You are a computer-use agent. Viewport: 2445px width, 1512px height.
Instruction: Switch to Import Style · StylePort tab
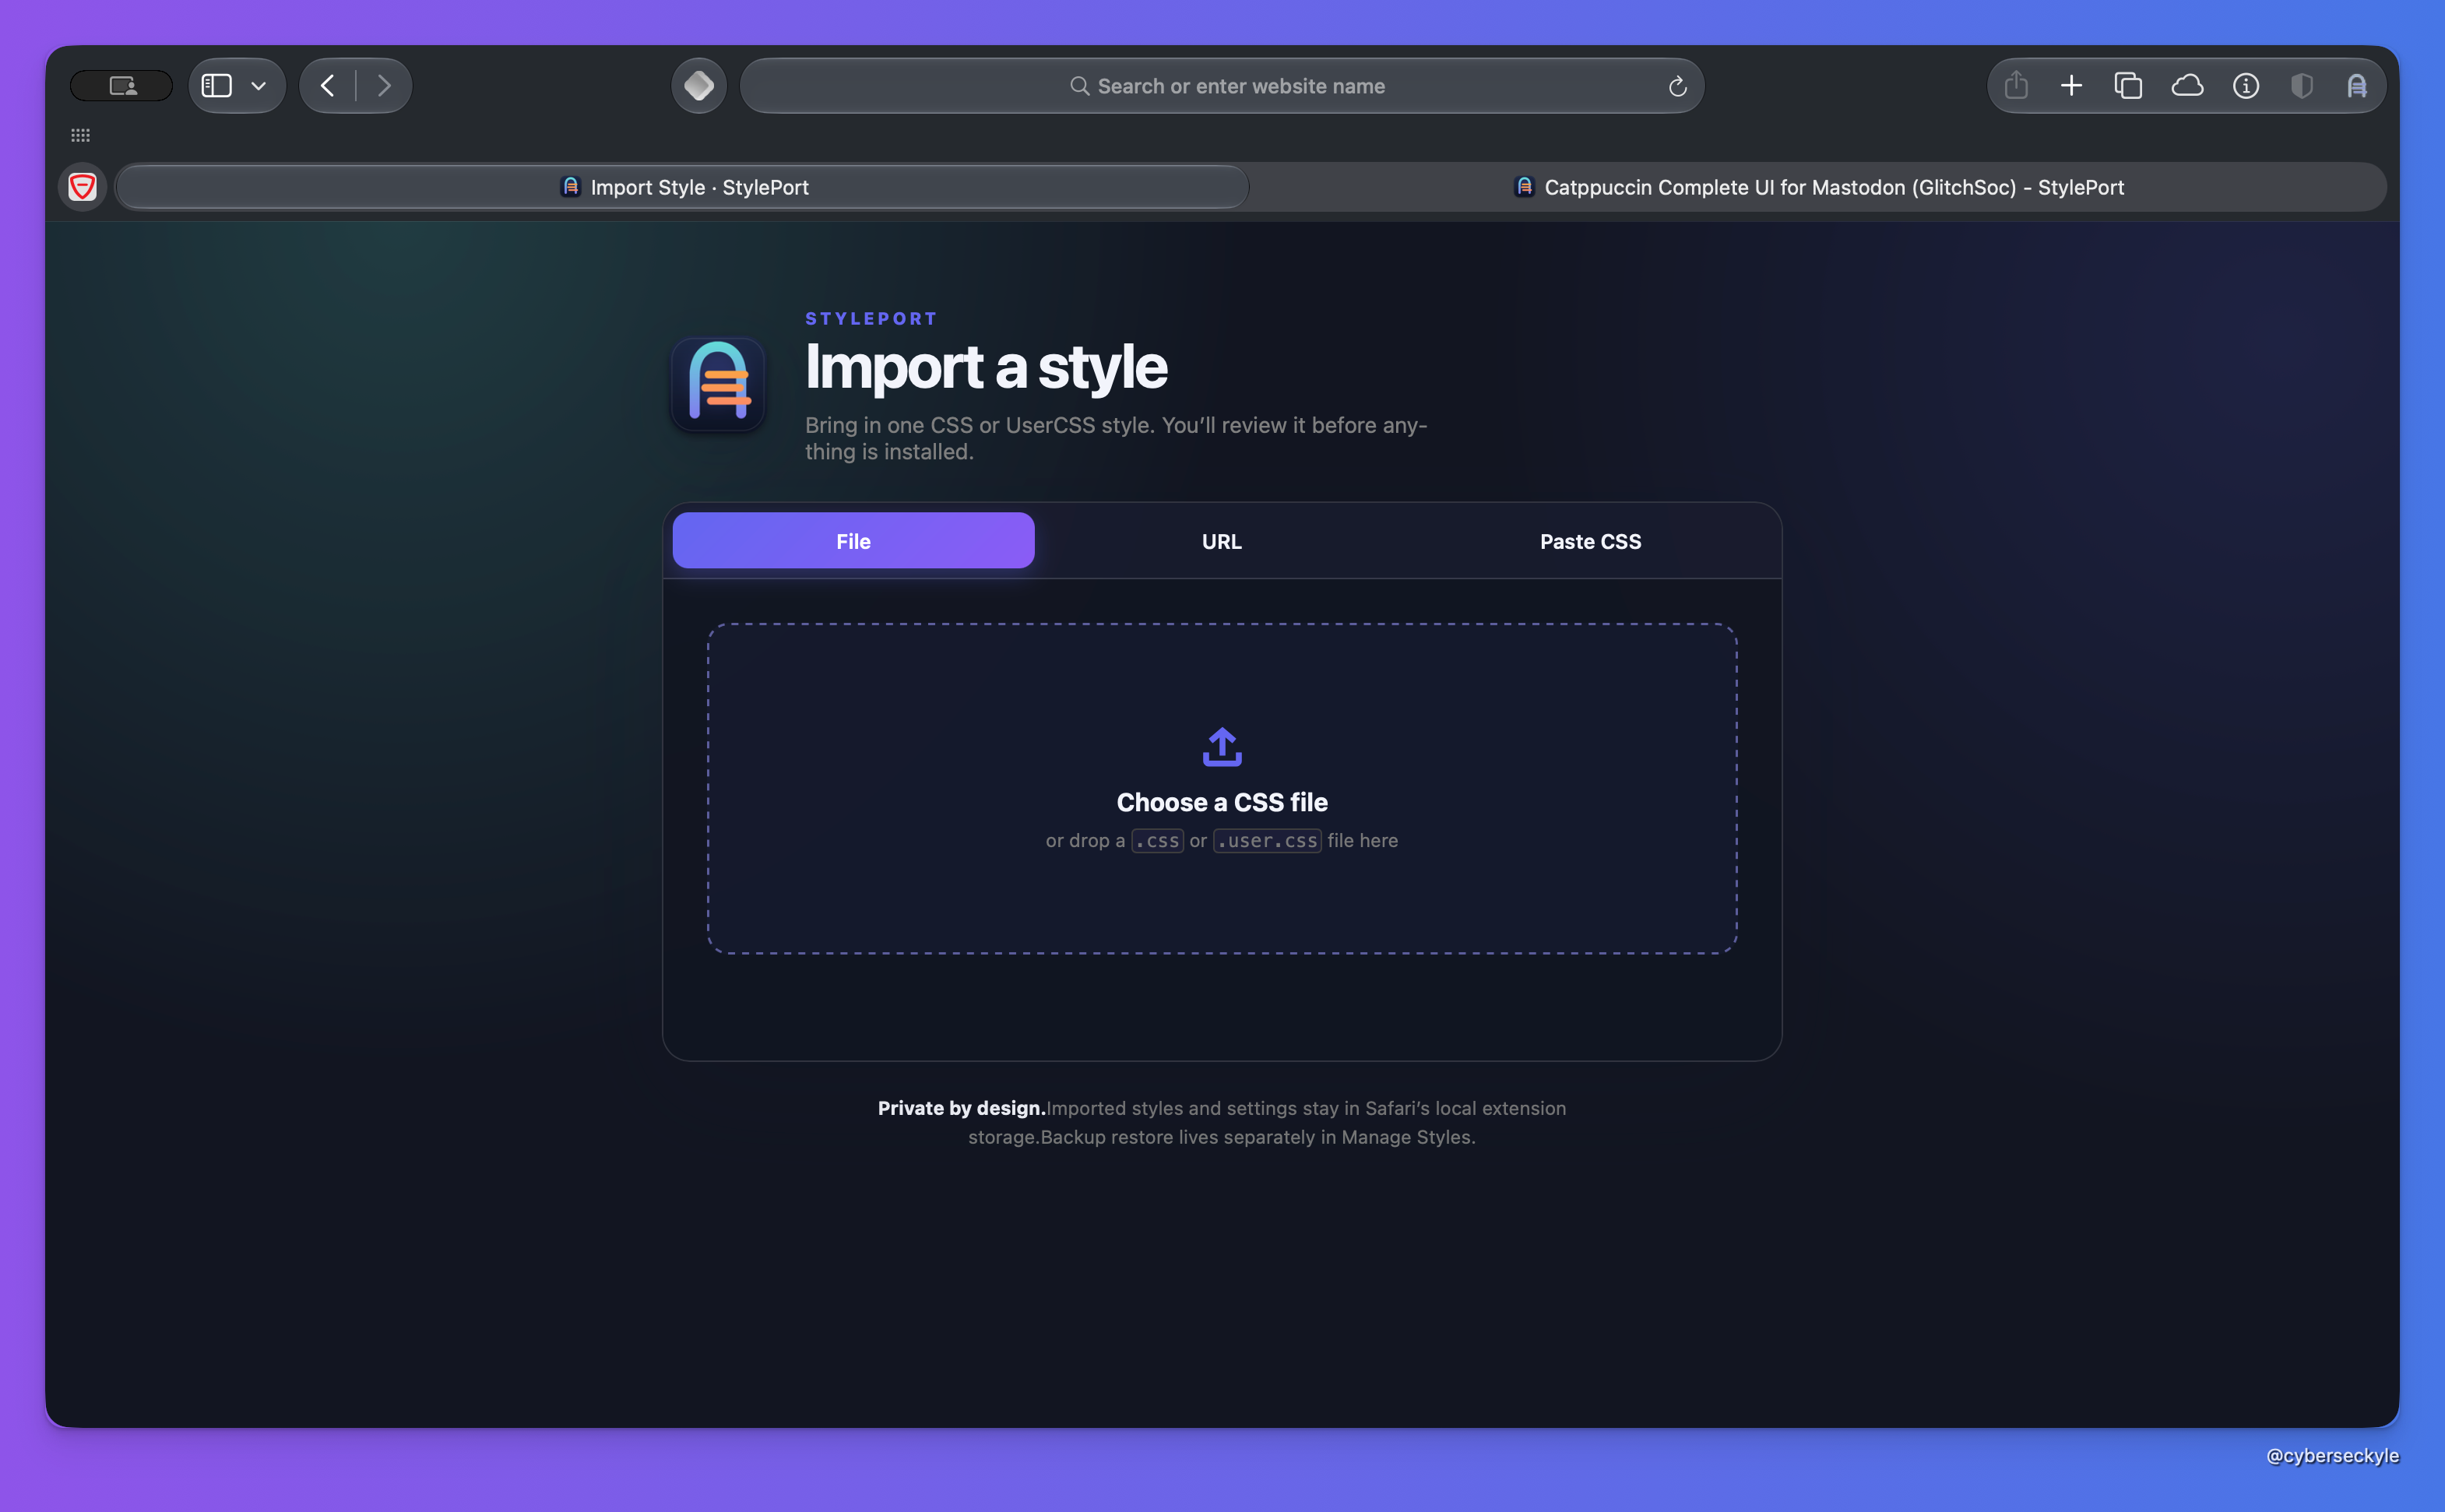(x=683, y=187)
